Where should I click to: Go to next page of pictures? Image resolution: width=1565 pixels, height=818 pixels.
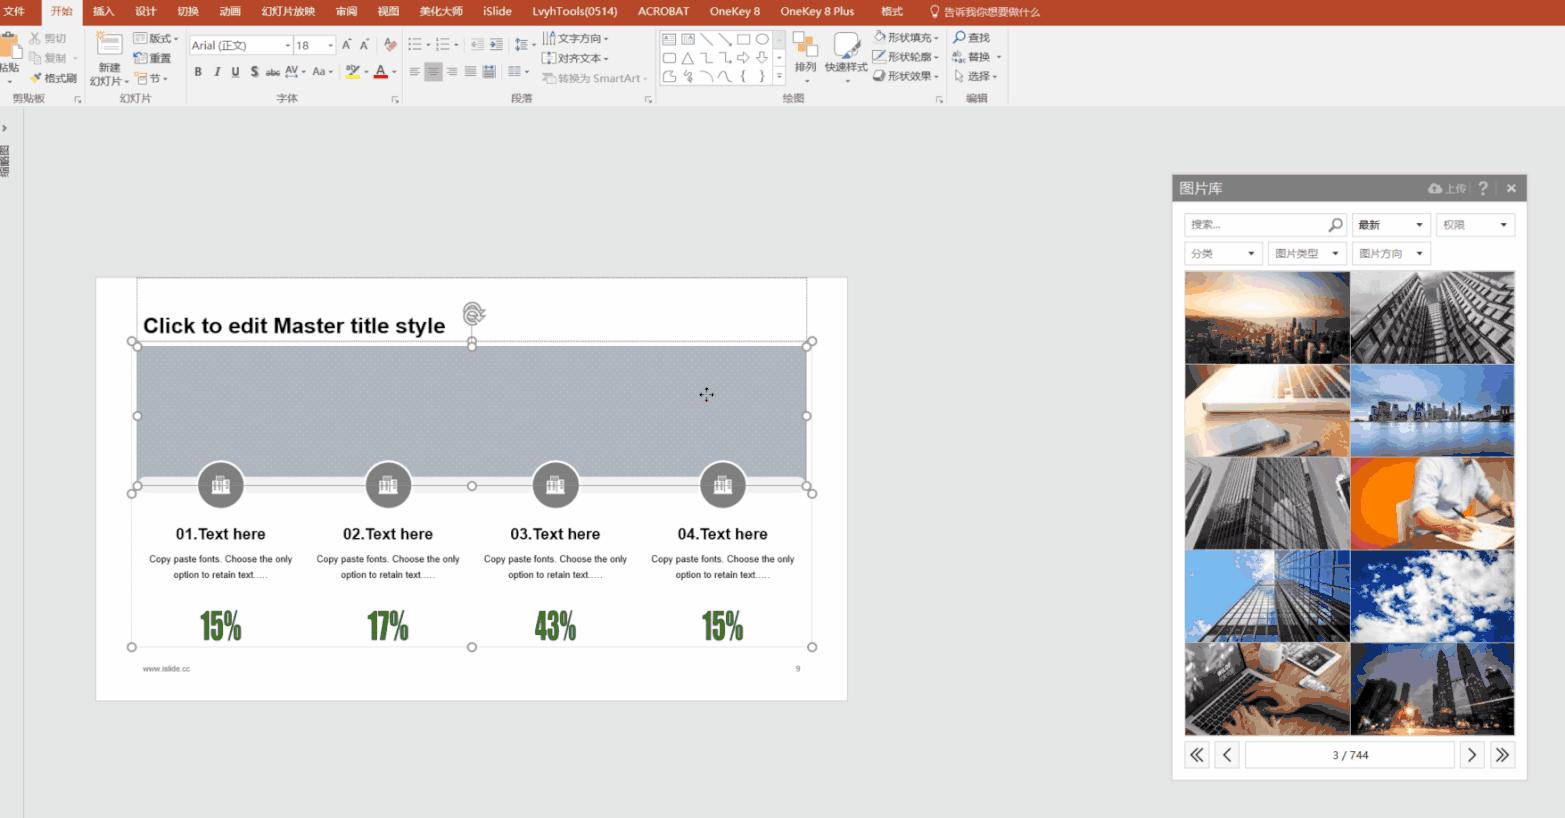pos(1471,755)
